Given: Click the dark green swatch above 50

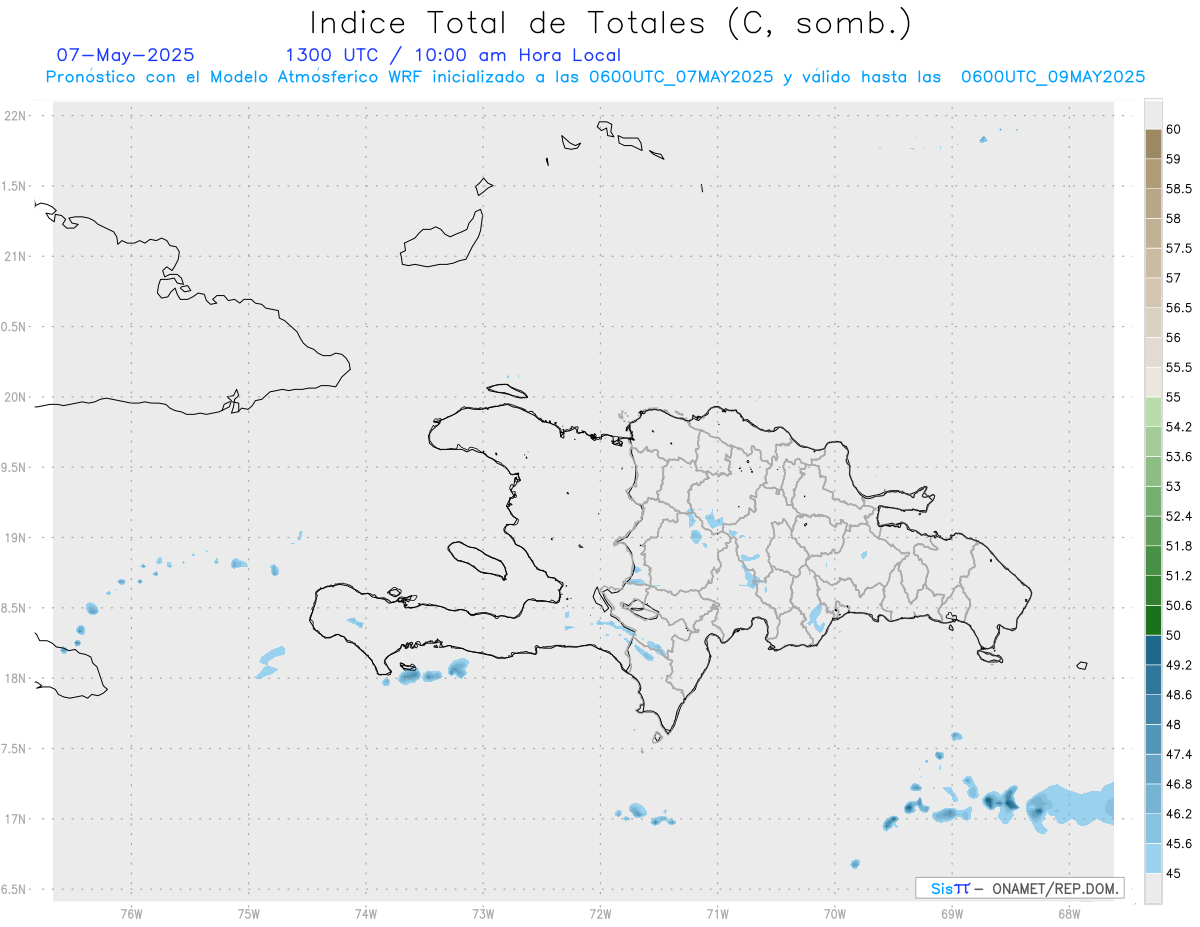Looking at the screenshot, I should tap(1153, 620).
